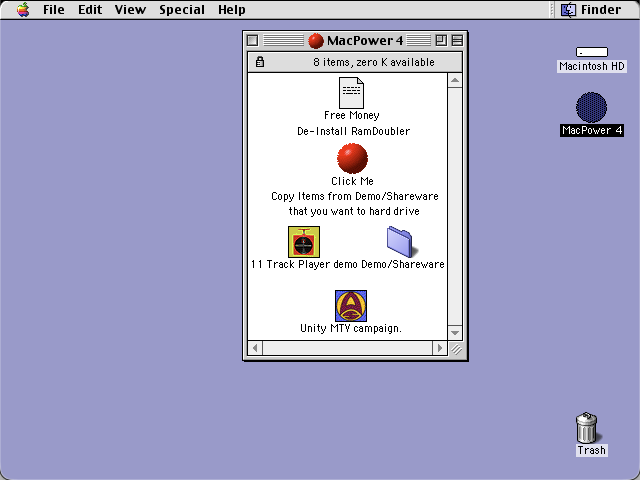
Task: Open the Demo/Shareware folder icon
Action: (x=401, y=242)
